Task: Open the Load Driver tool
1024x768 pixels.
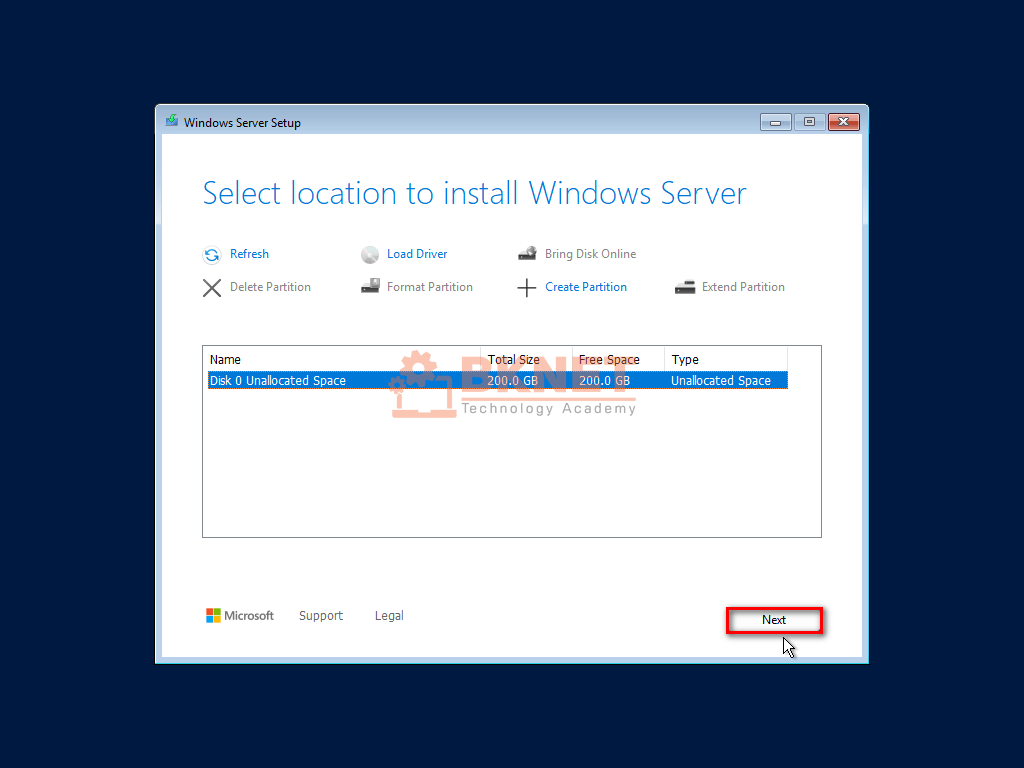Action: click(404, 254)
